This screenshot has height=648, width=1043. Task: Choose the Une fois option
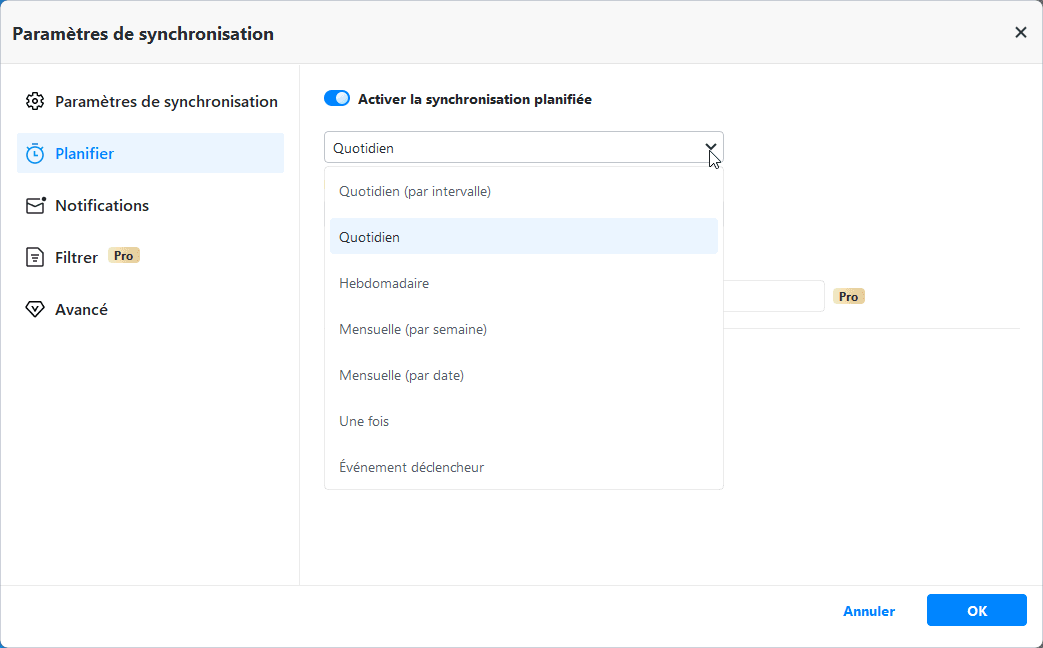(x=364, y=421)
